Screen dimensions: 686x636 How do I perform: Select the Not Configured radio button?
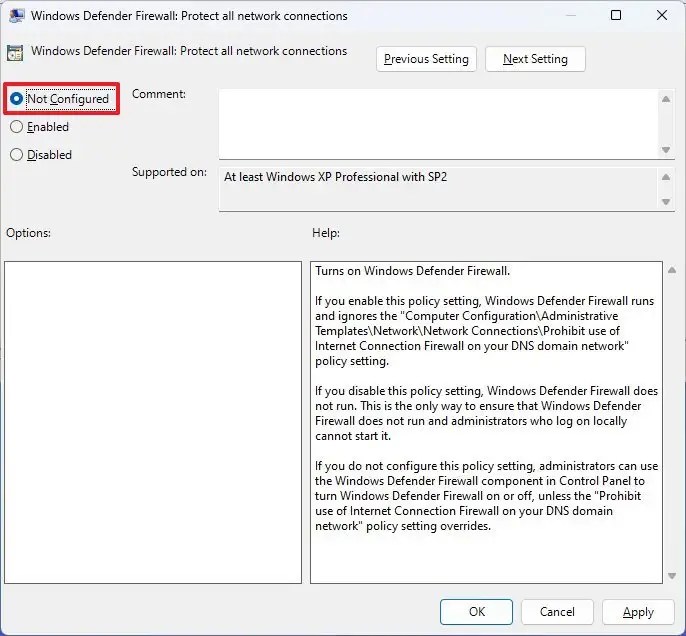17,99
